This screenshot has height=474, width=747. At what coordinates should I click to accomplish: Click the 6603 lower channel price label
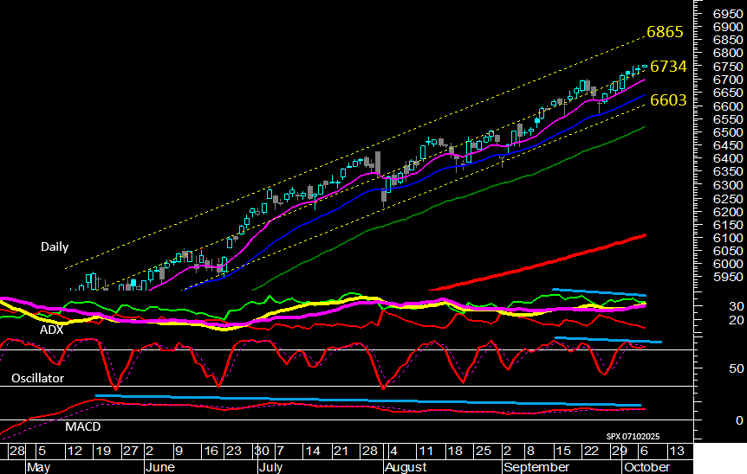tap(669, 100)
